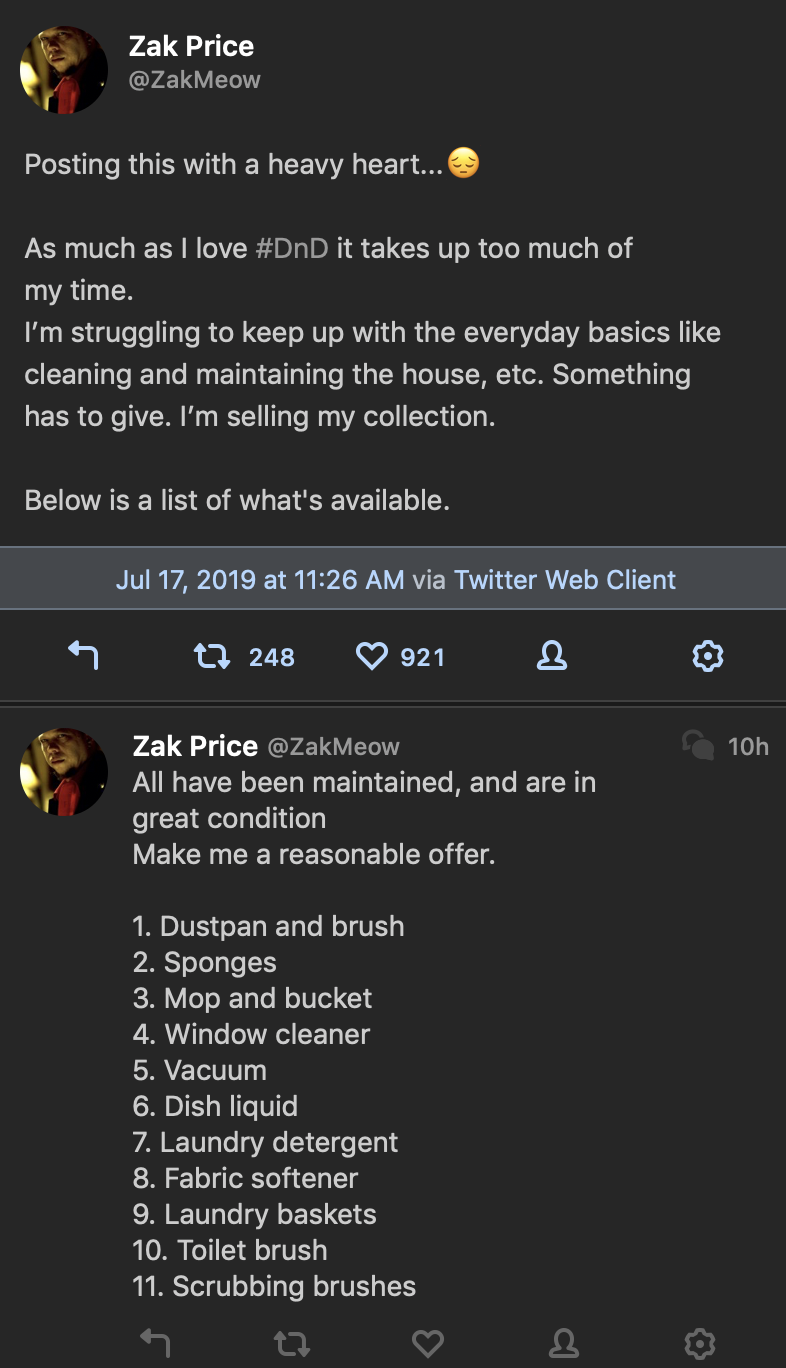Open settings gear on main tweet
Viewport: 786px width, 1368px height.
pos(707,656)
